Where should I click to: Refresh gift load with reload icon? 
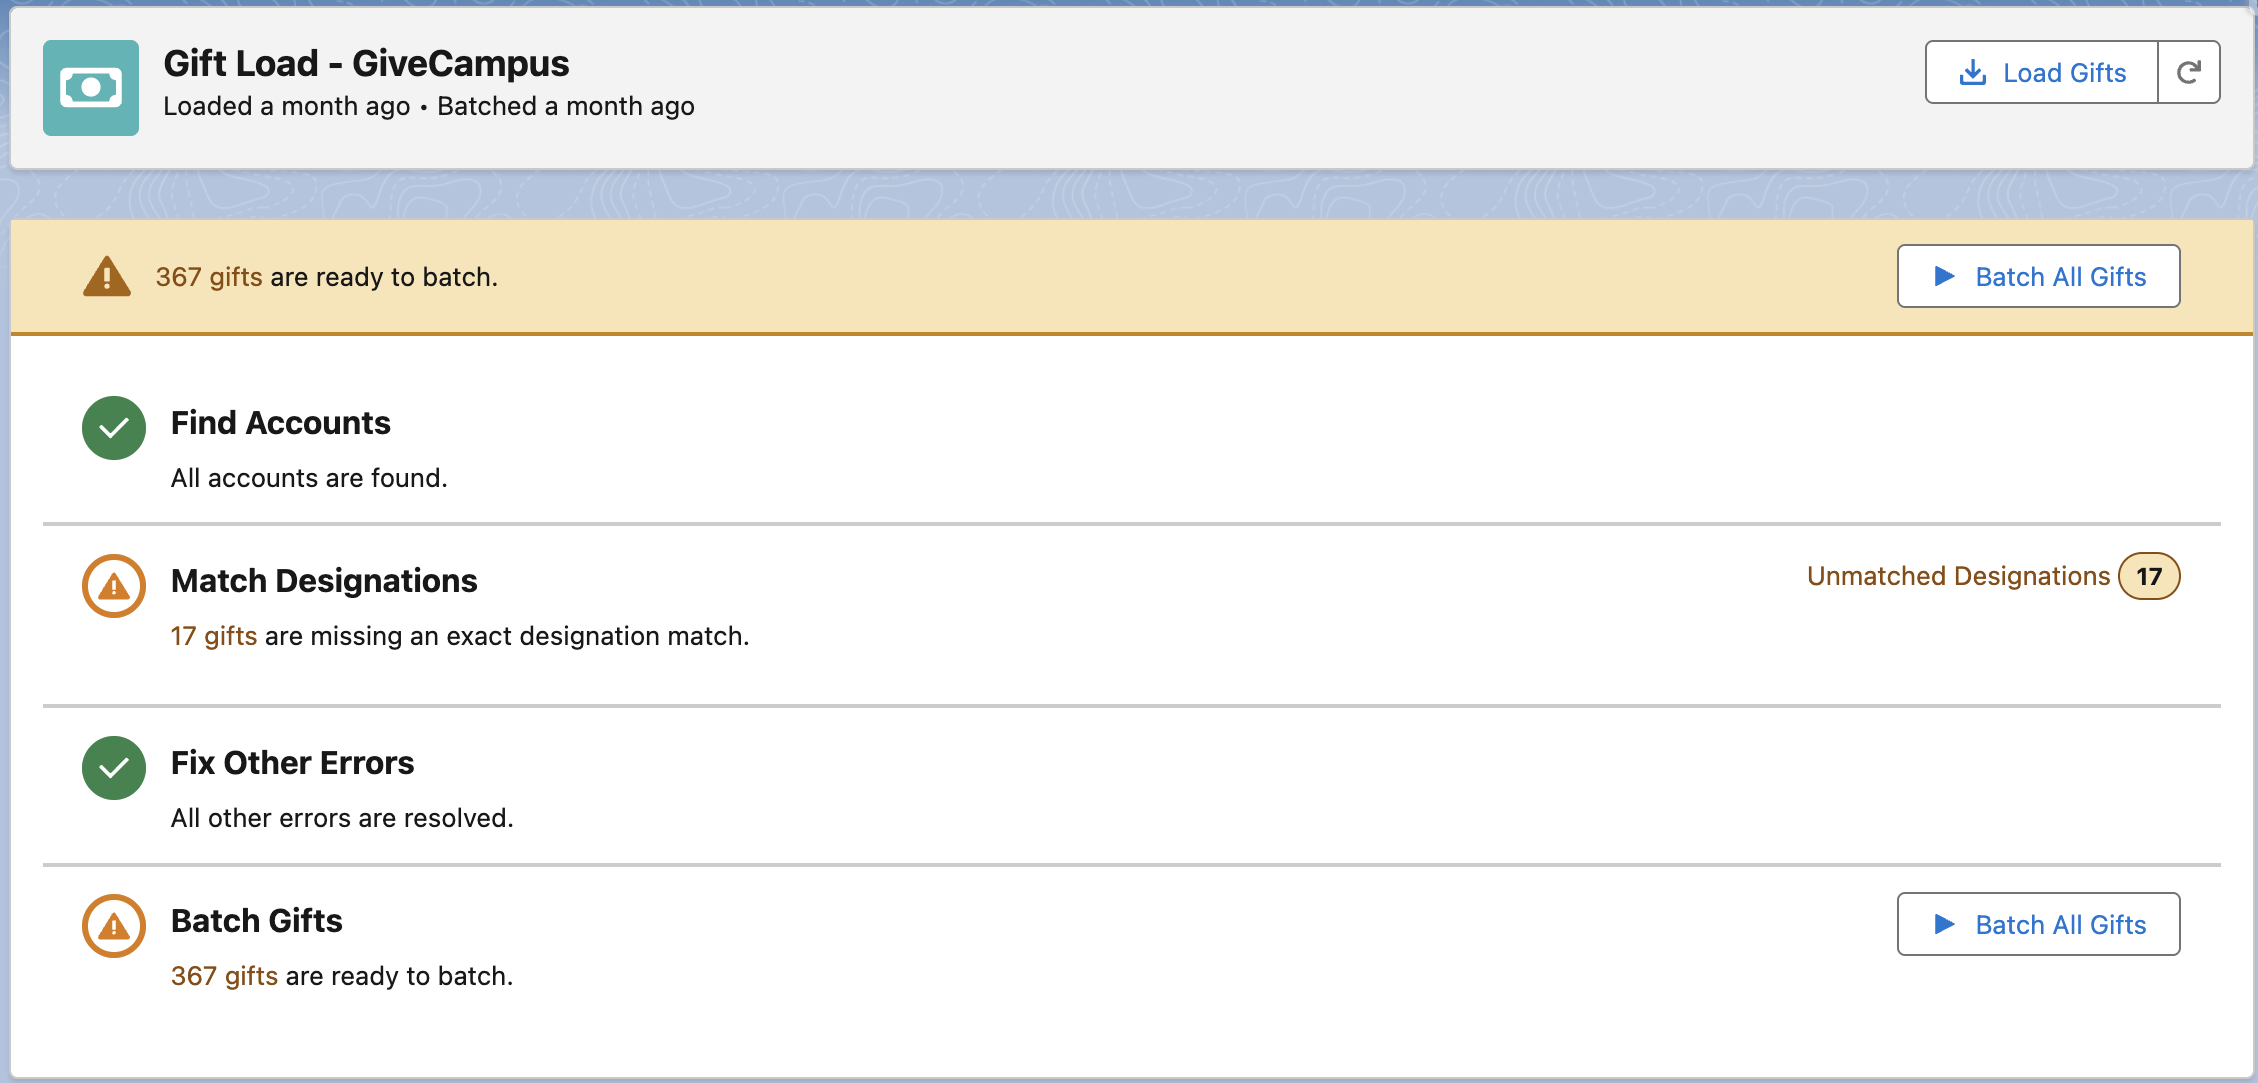[2189, 72]
